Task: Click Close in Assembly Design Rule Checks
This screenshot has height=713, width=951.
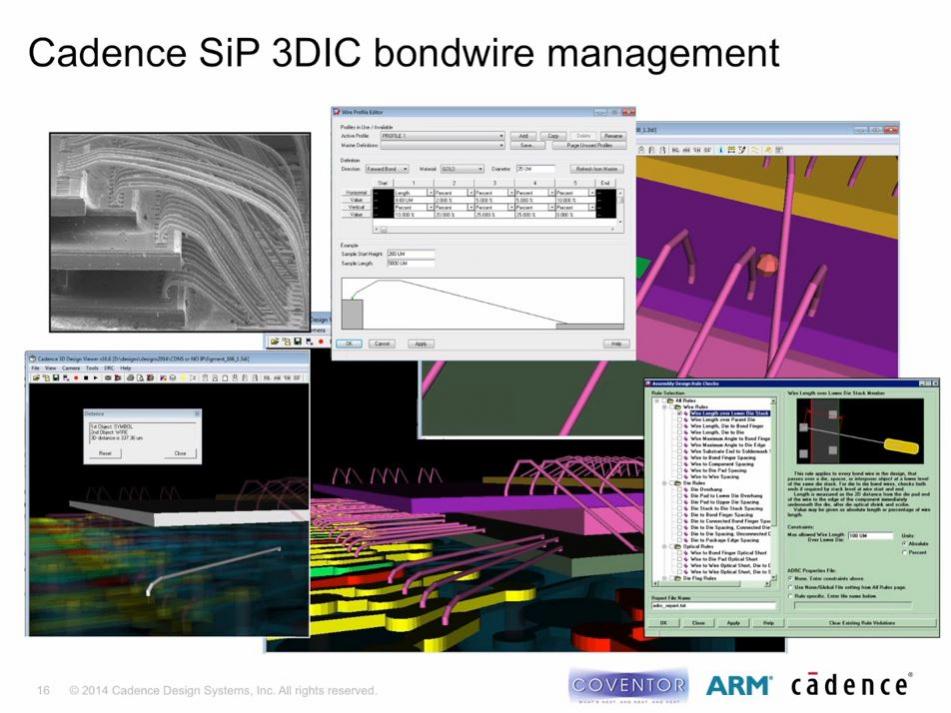Action: 698,623
